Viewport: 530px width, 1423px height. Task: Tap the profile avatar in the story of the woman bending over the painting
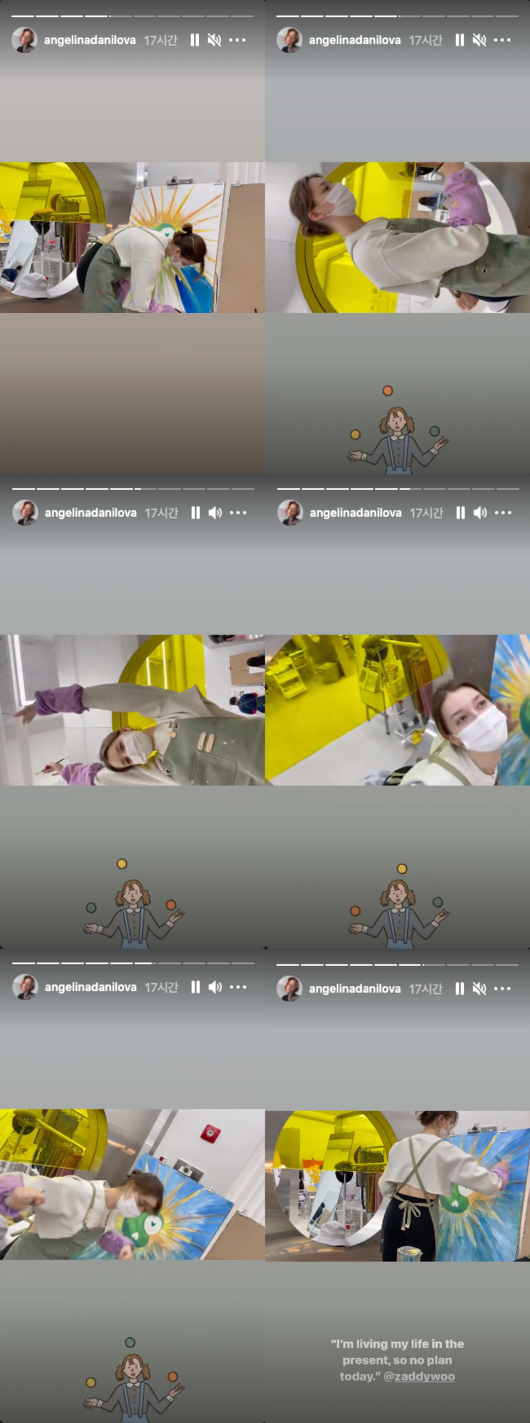click(24, 40)
